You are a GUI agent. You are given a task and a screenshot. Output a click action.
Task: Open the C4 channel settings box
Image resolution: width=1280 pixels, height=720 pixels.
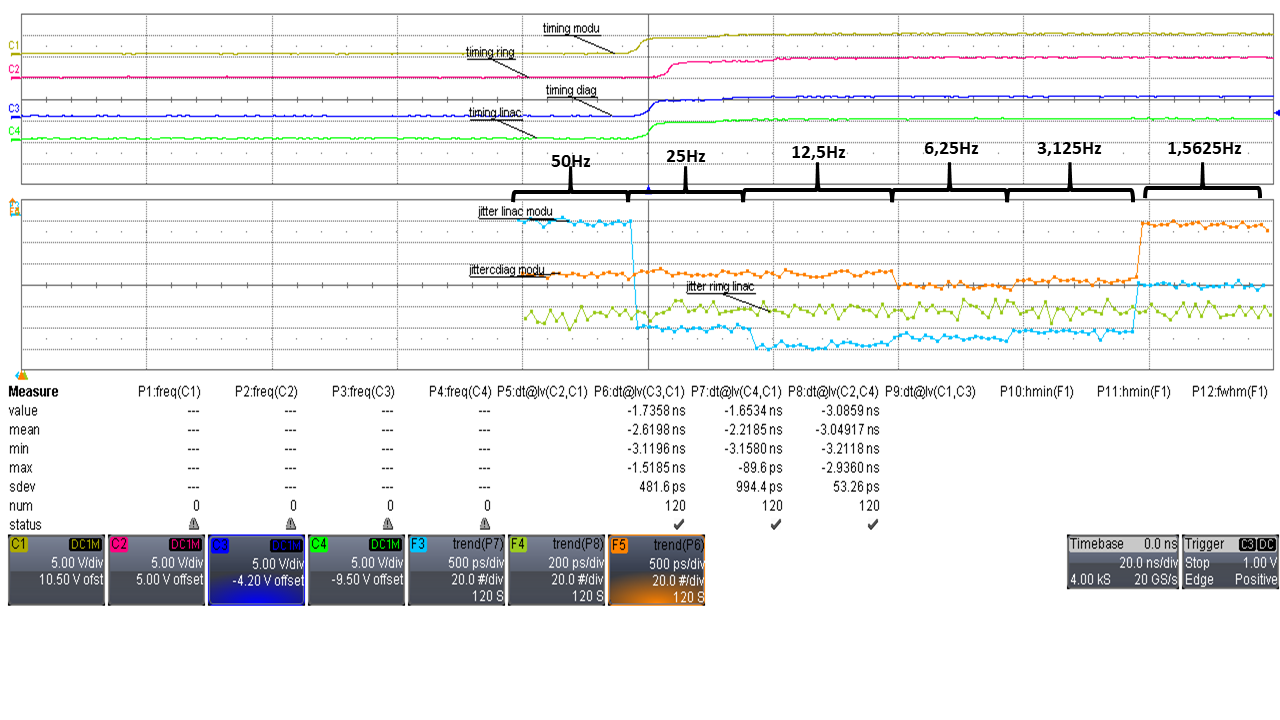(x=356, y=569)
